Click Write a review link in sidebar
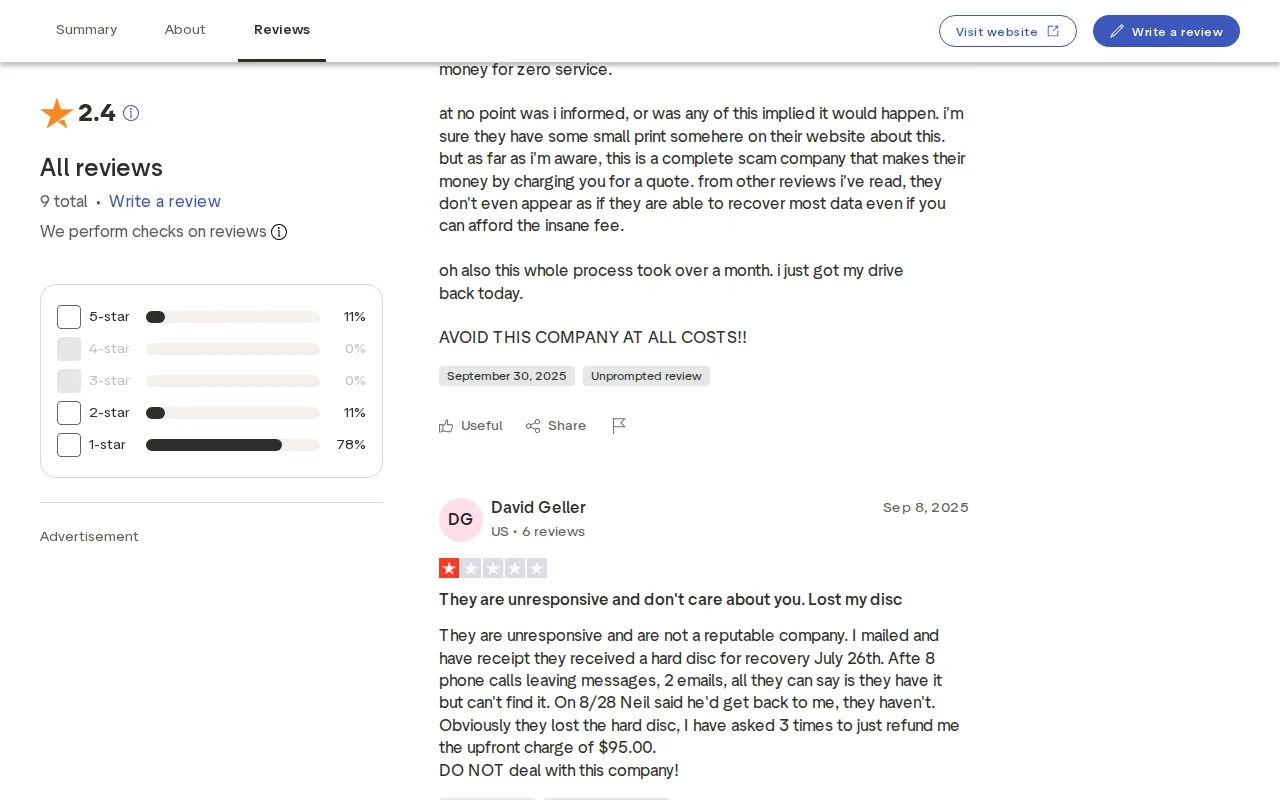 click(165, 201)
